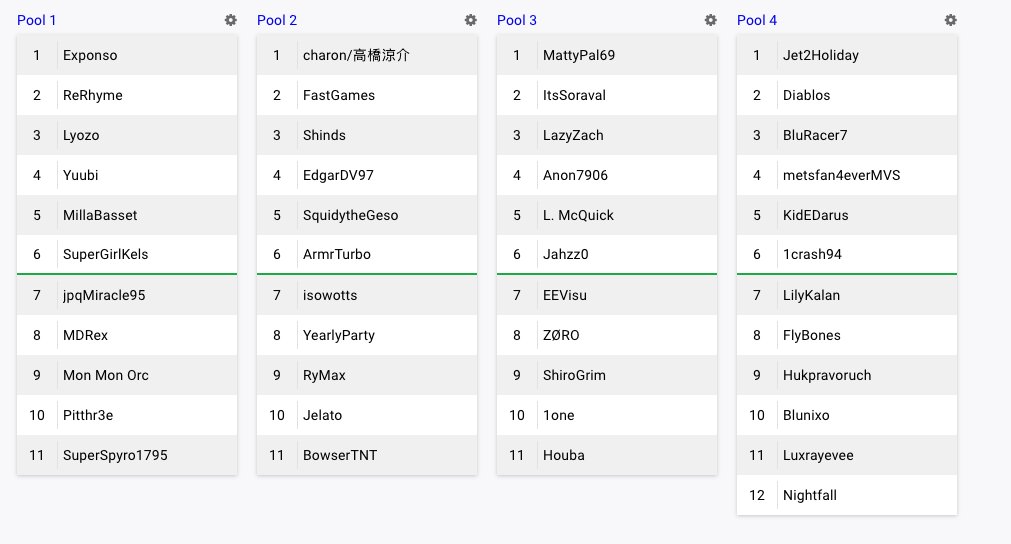
Task: Open Pool 2 settings gear
Action: tap(471, 20)
